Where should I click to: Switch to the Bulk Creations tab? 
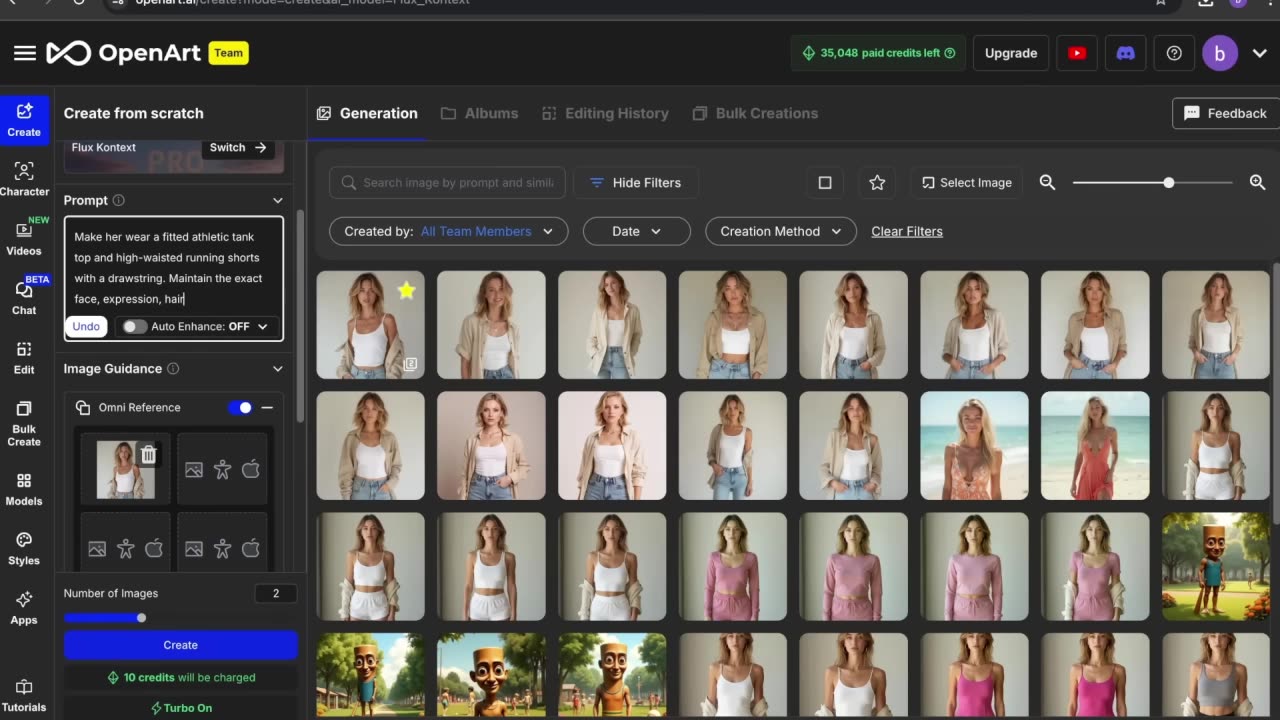755,113
